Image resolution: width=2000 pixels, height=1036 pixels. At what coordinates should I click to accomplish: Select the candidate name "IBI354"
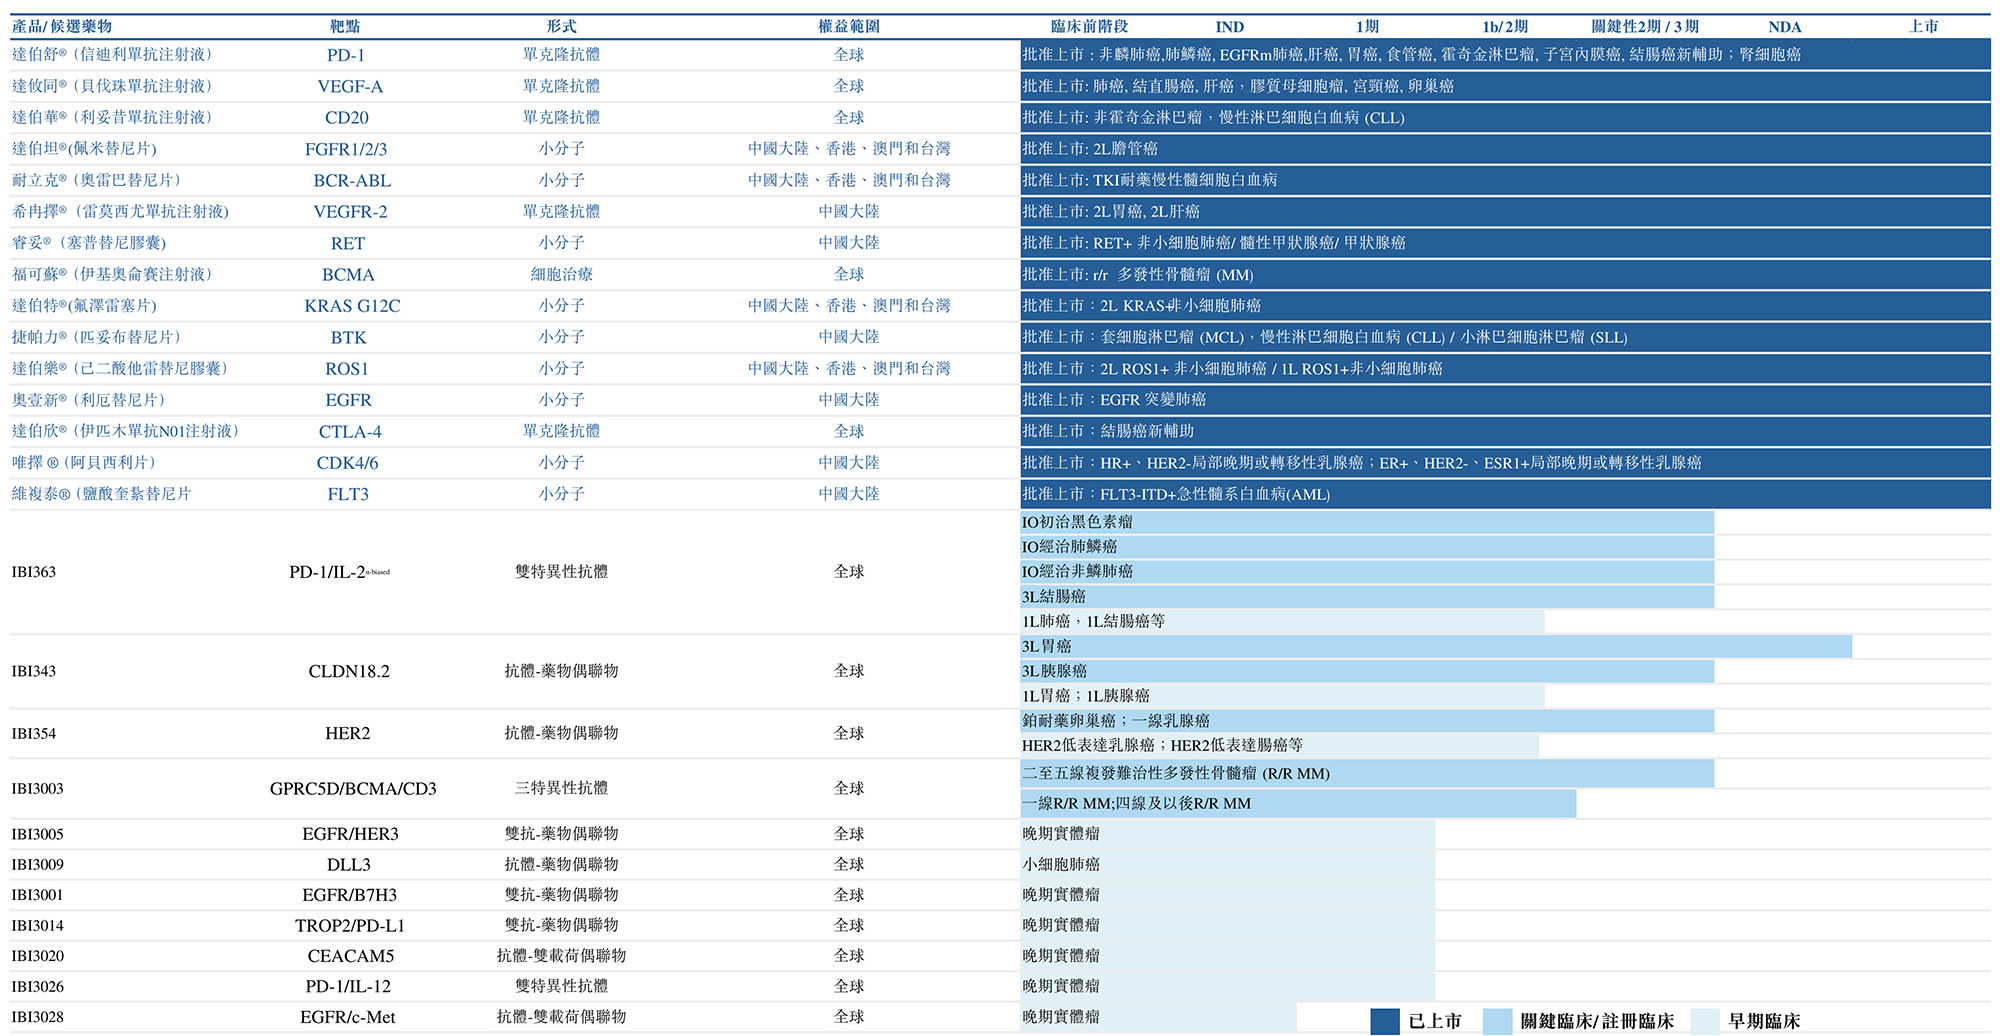[34, 733]
